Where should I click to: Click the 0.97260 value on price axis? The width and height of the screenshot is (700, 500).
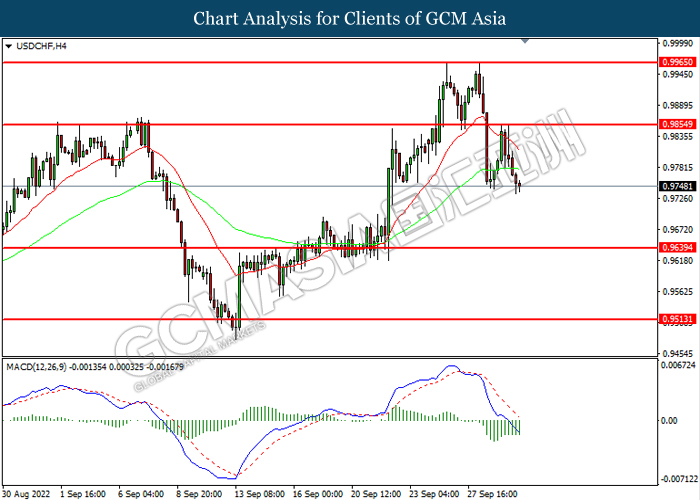click(678, 198)
